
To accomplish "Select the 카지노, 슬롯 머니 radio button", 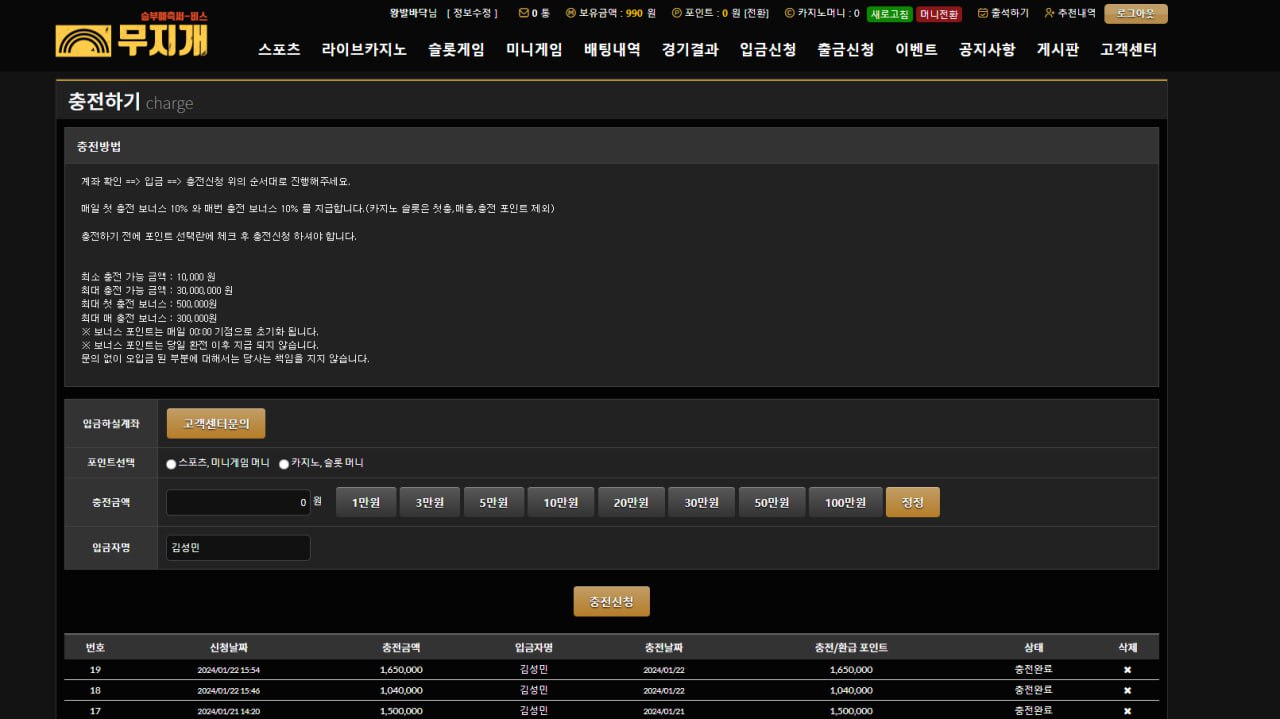I will pyautogui.click(x=283, y=463).
